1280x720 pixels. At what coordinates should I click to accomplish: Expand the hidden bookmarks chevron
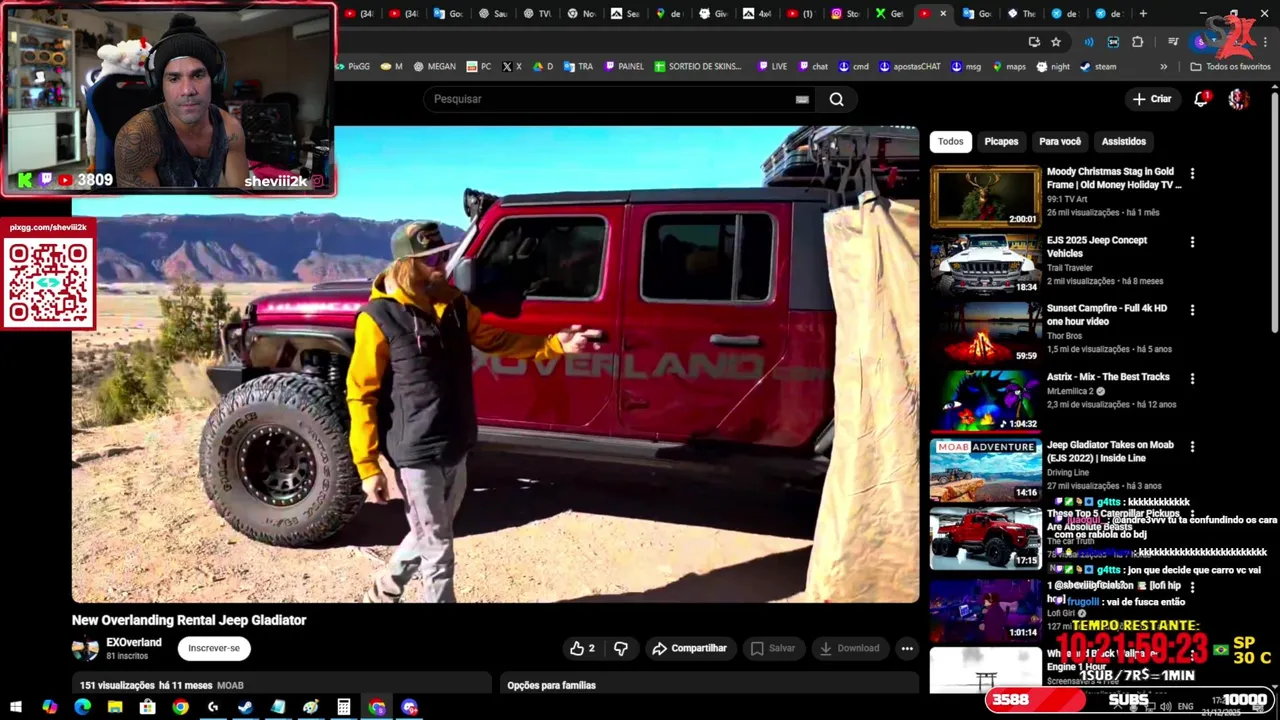[x=1163, y=66]
